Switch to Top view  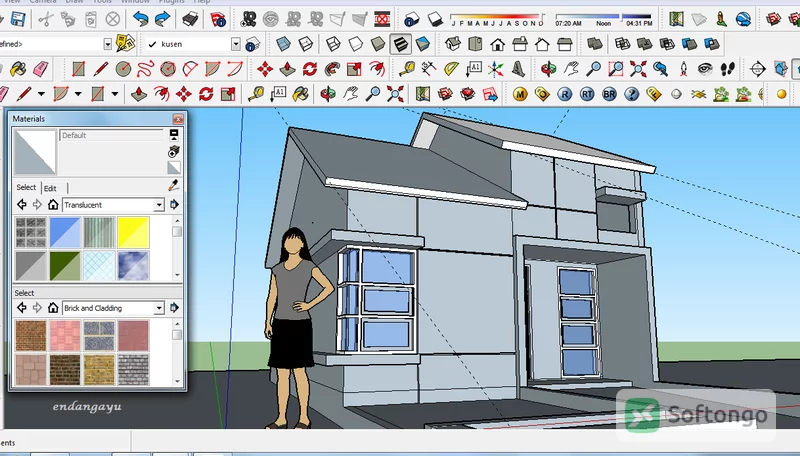475,44
